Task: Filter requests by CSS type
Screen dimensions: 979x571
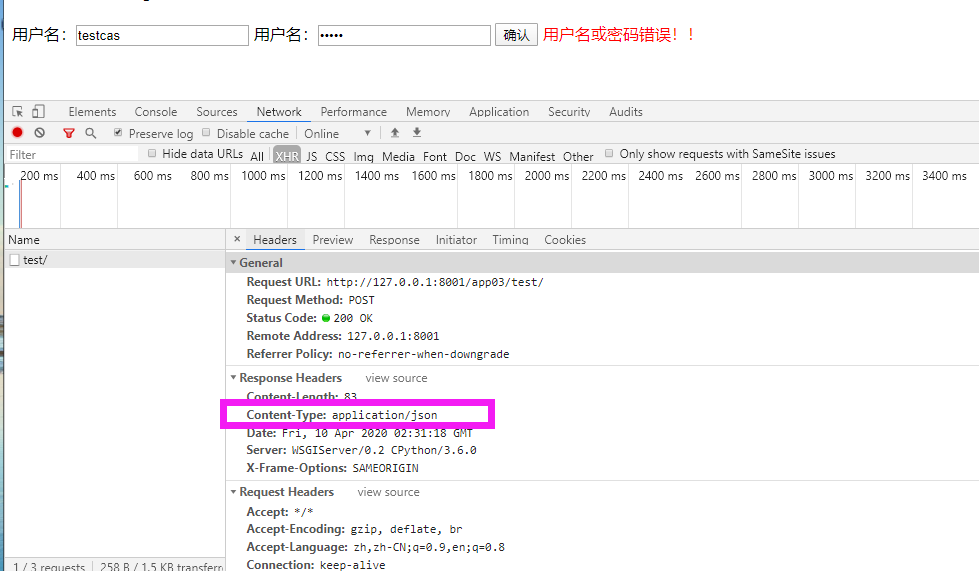Action: click(x=335, y=156)
